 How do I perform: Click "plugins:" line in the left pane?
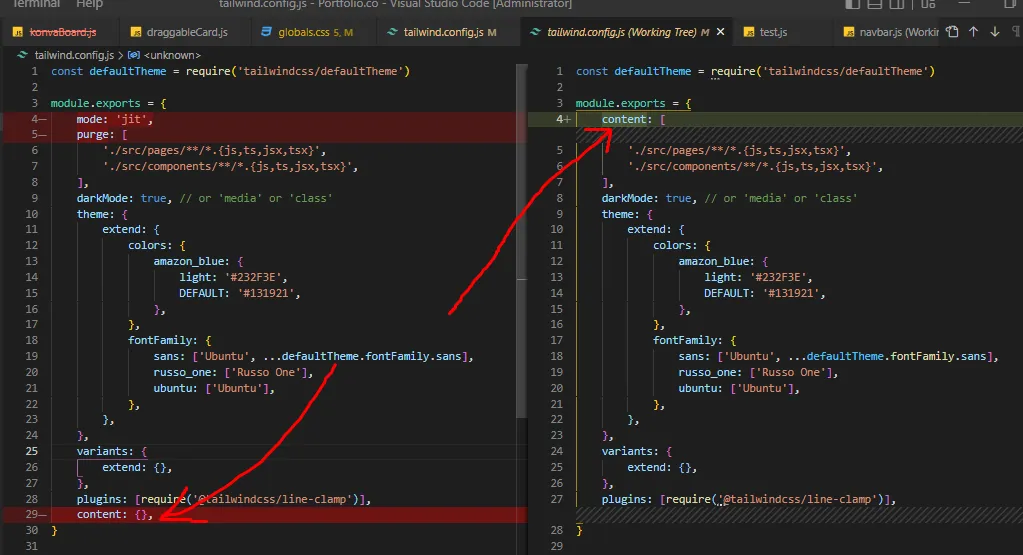[224, 500]
